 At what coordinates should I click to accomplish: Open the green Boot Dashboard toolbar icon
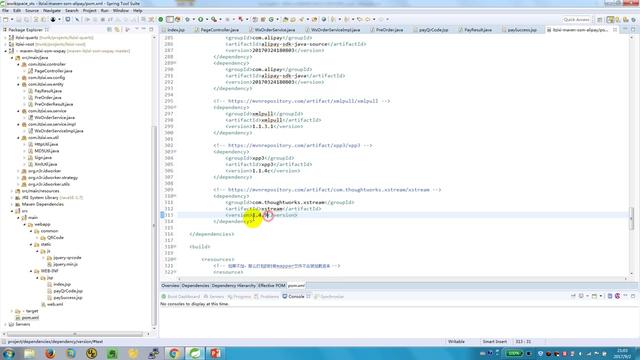click(x=161, y=19)
